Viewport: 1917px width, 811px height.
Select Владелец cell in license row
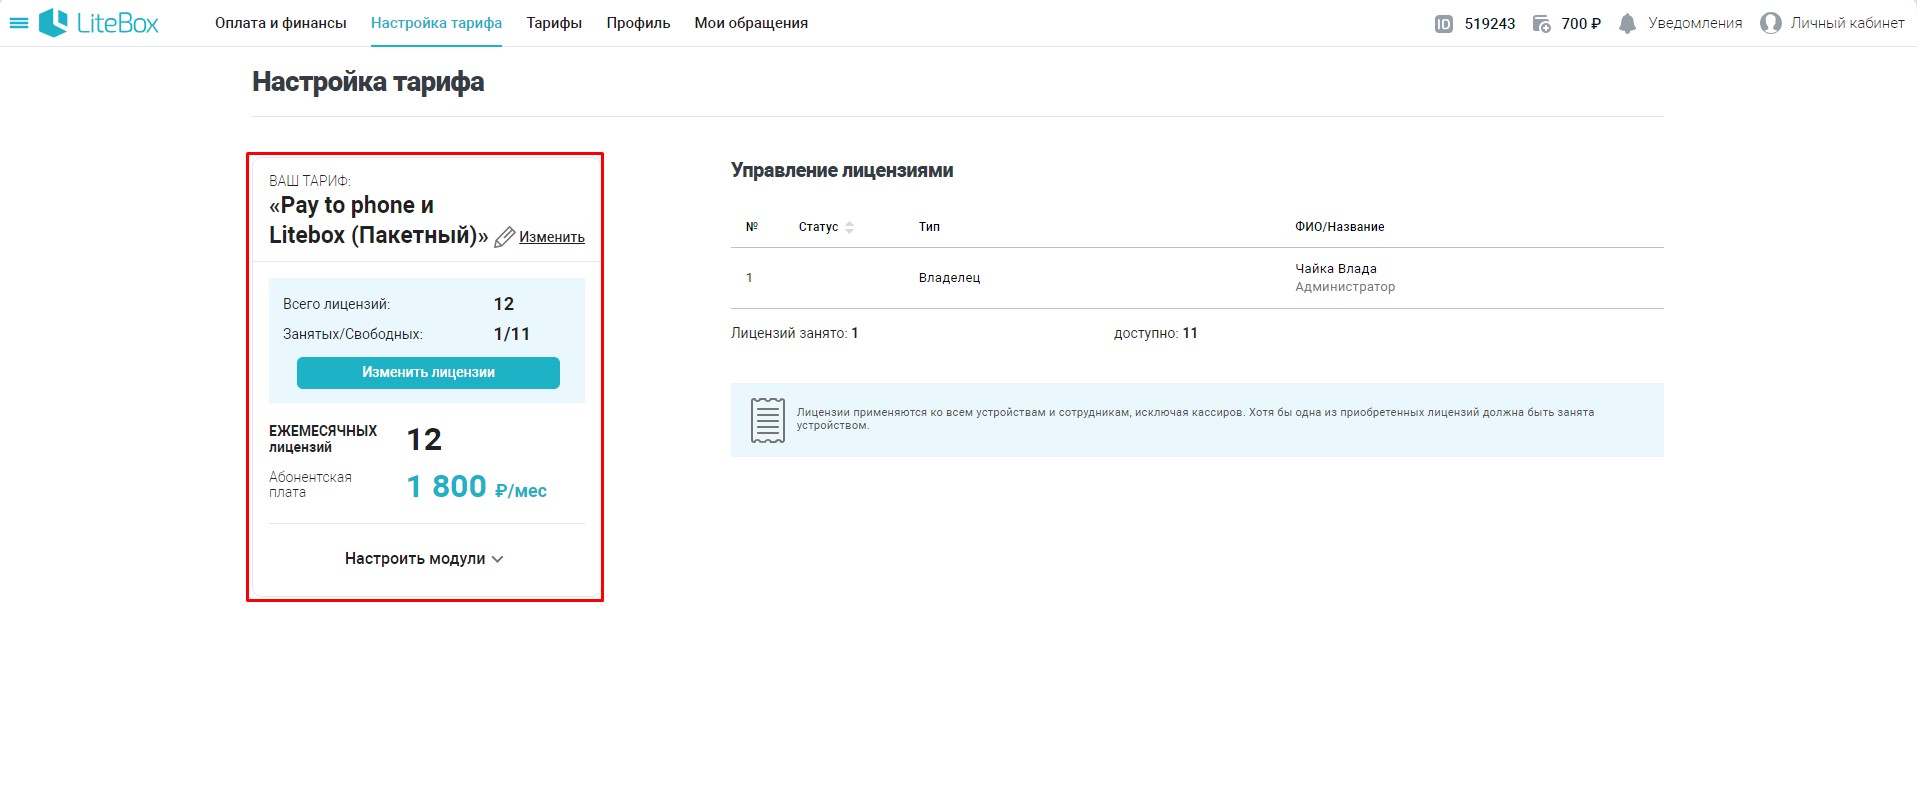[x=949, y=278]
